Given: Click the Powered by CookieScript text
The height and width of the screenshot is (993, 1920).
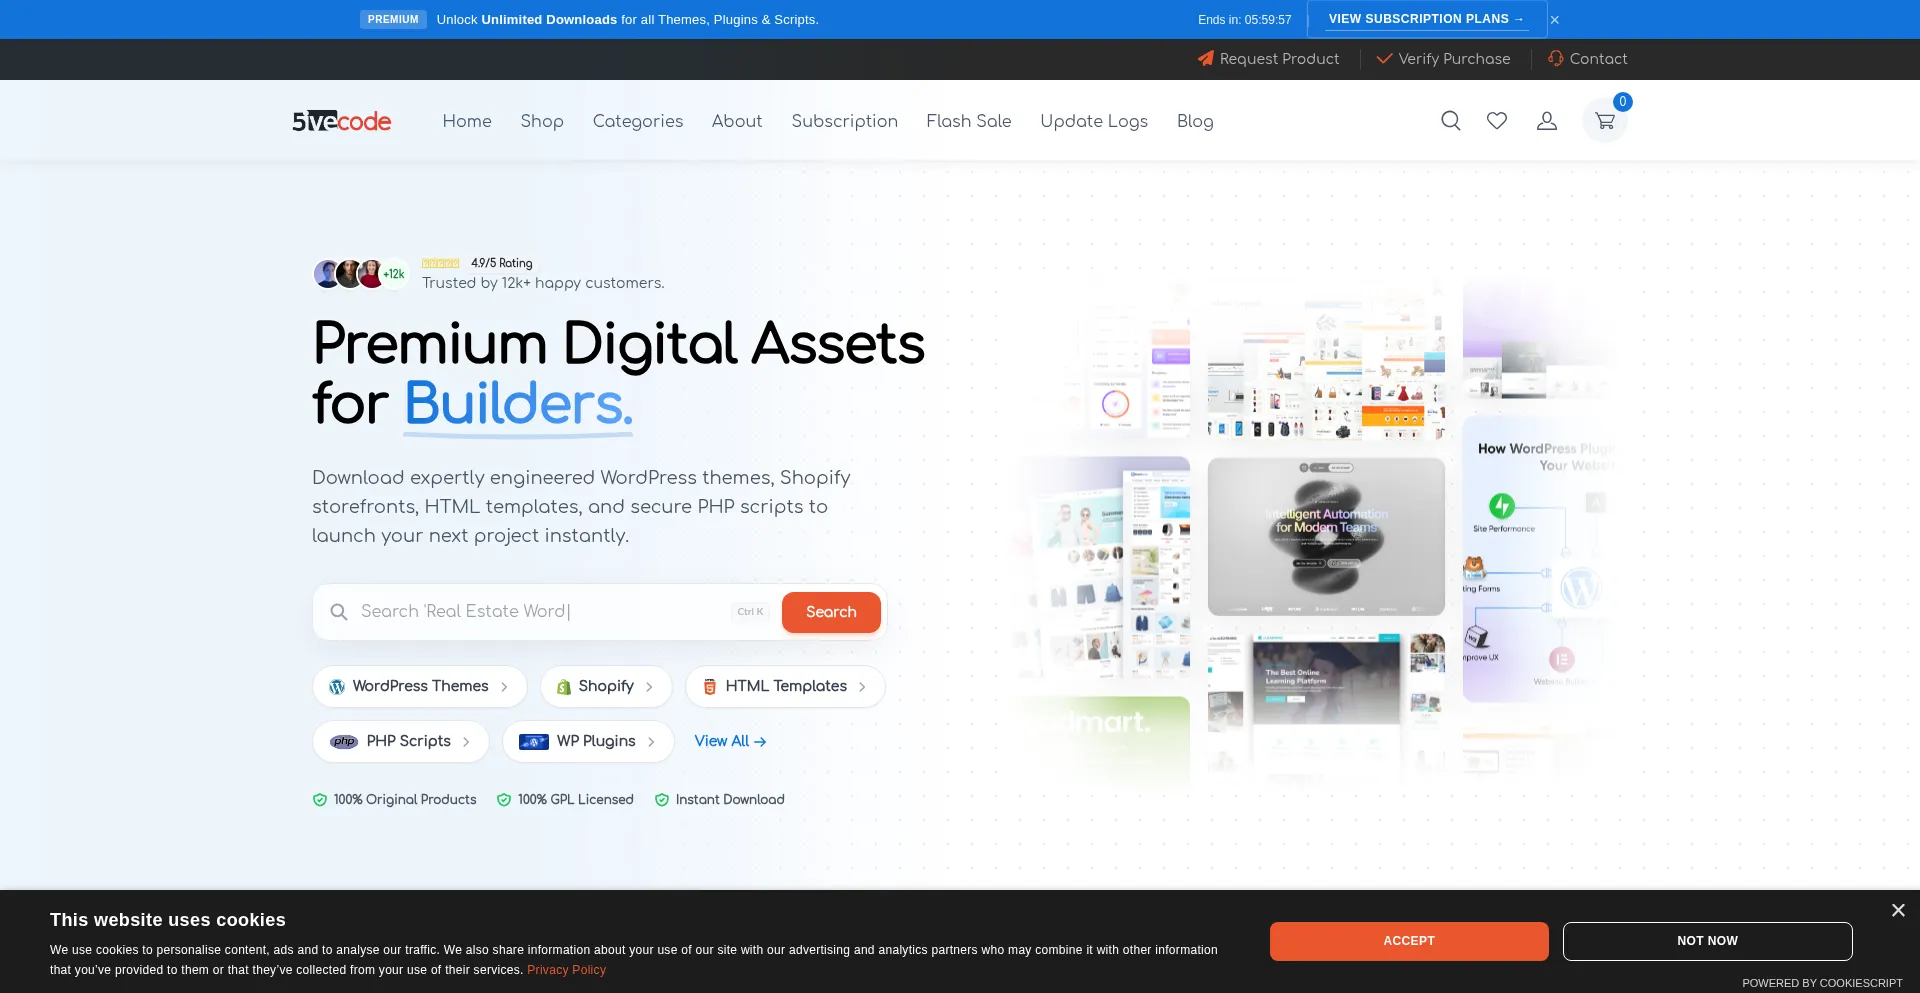Looking at the screenshot, I should click(x=1822, y=983).
